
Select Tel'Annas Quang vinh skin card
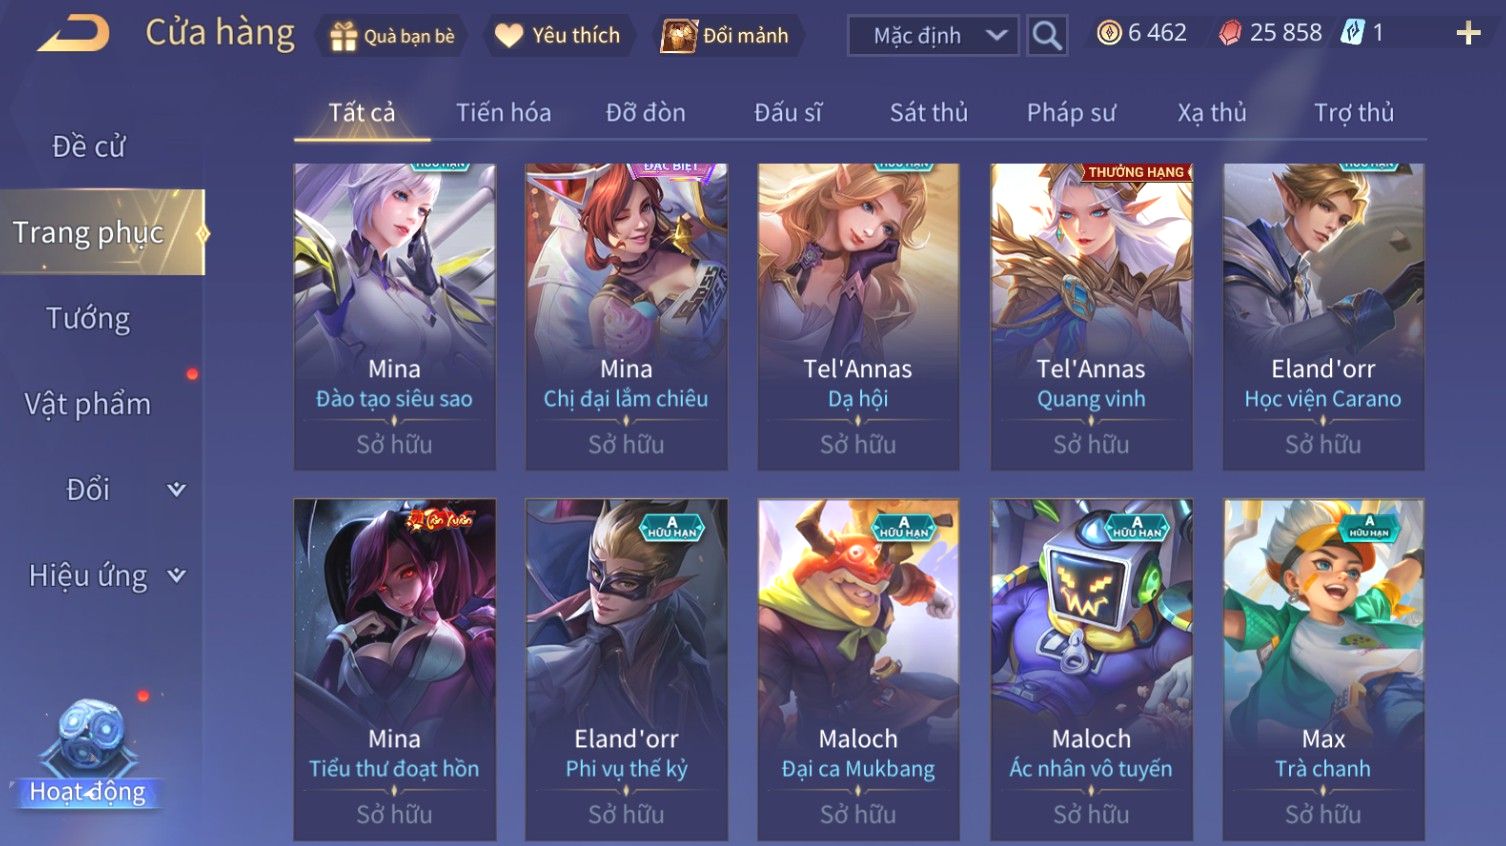pos(1091,317)
